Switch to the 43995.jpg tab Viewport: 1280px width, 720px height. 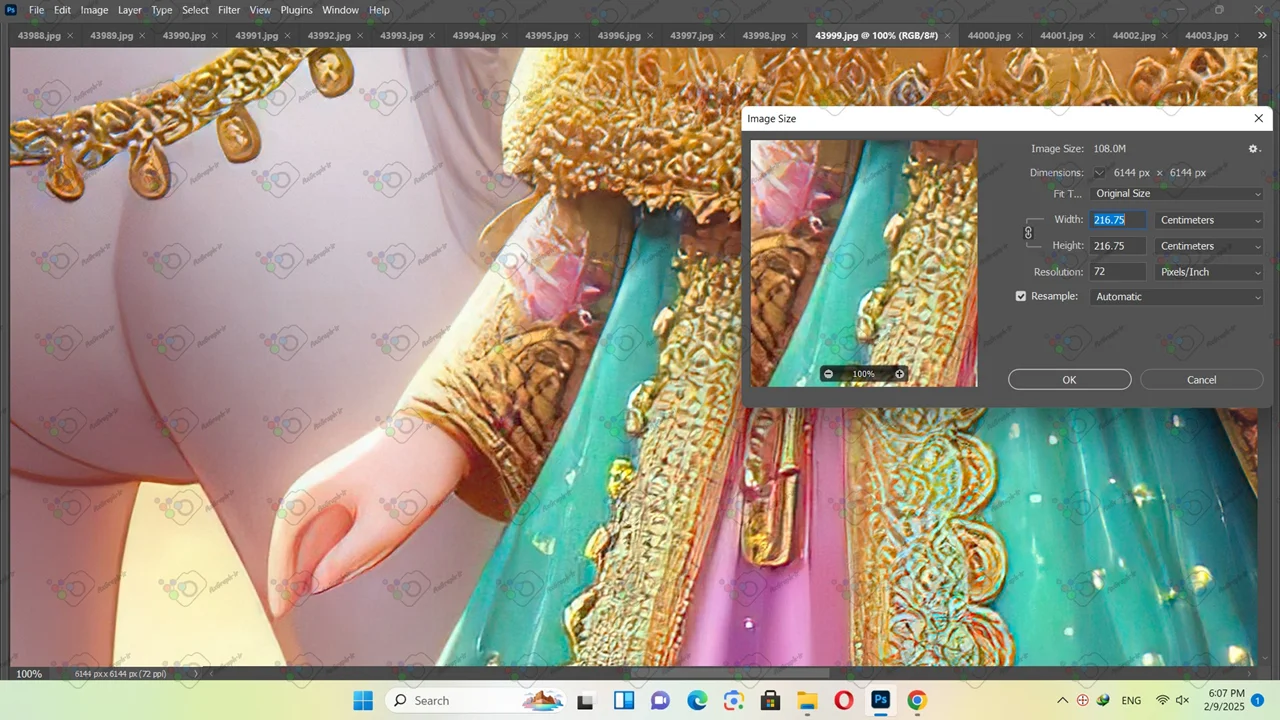546,36
